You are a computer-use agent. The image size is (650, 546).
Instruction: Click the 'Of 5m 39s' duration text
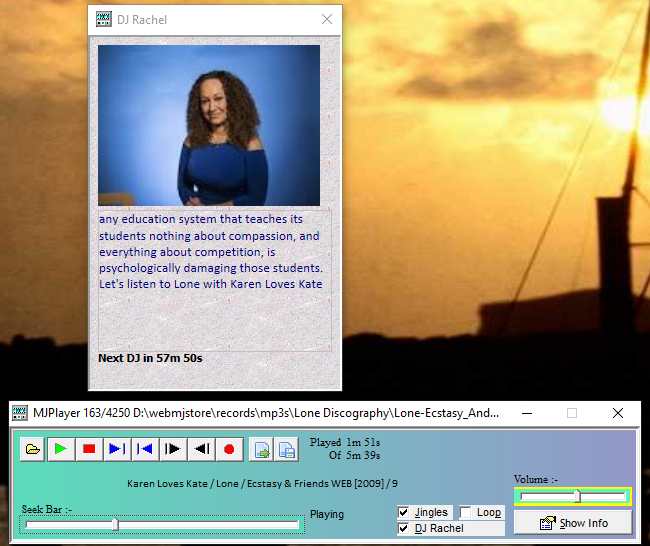(354, 455)
